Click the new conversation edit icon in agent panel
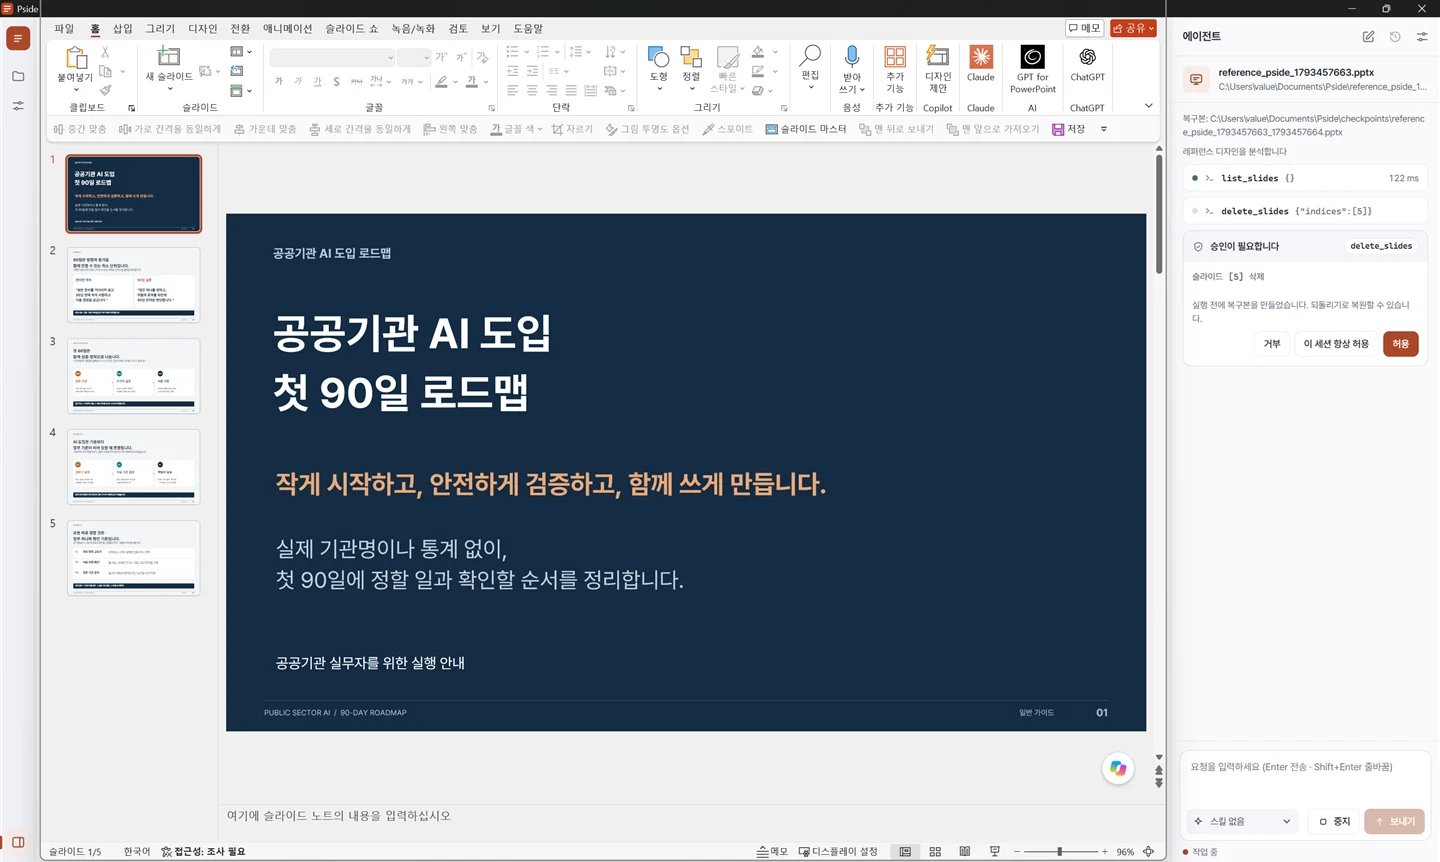1440x862 pixels. click(1368, 36)
